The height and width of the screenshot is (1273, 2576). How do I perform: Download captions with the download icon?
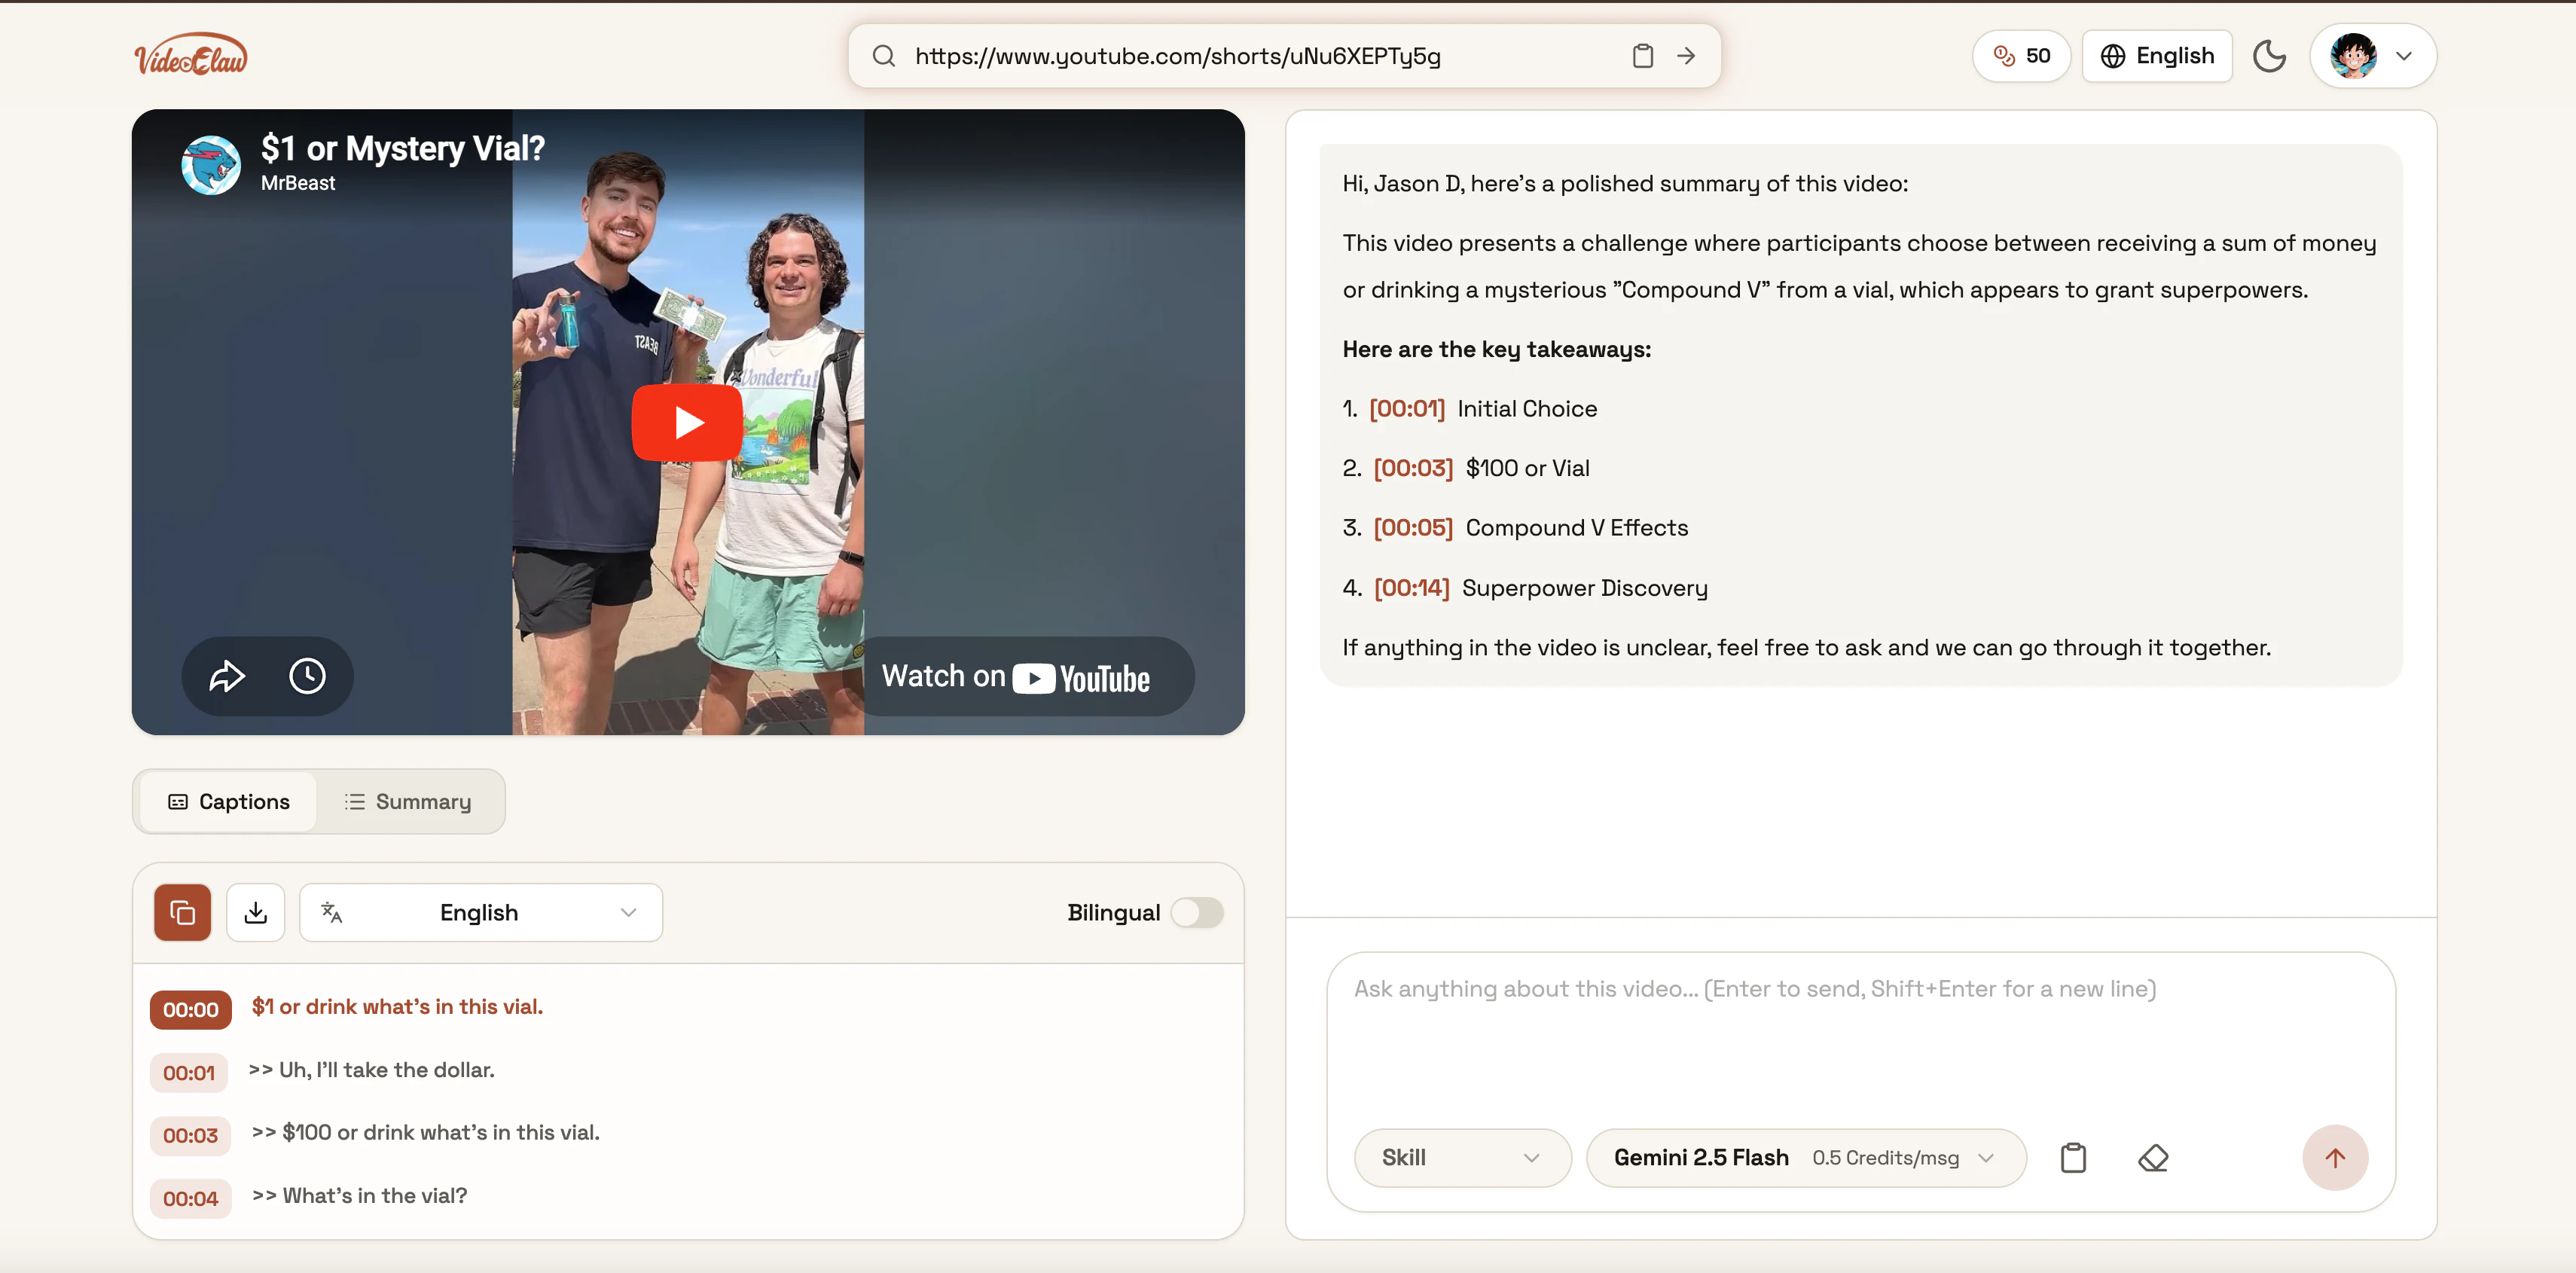255,912
